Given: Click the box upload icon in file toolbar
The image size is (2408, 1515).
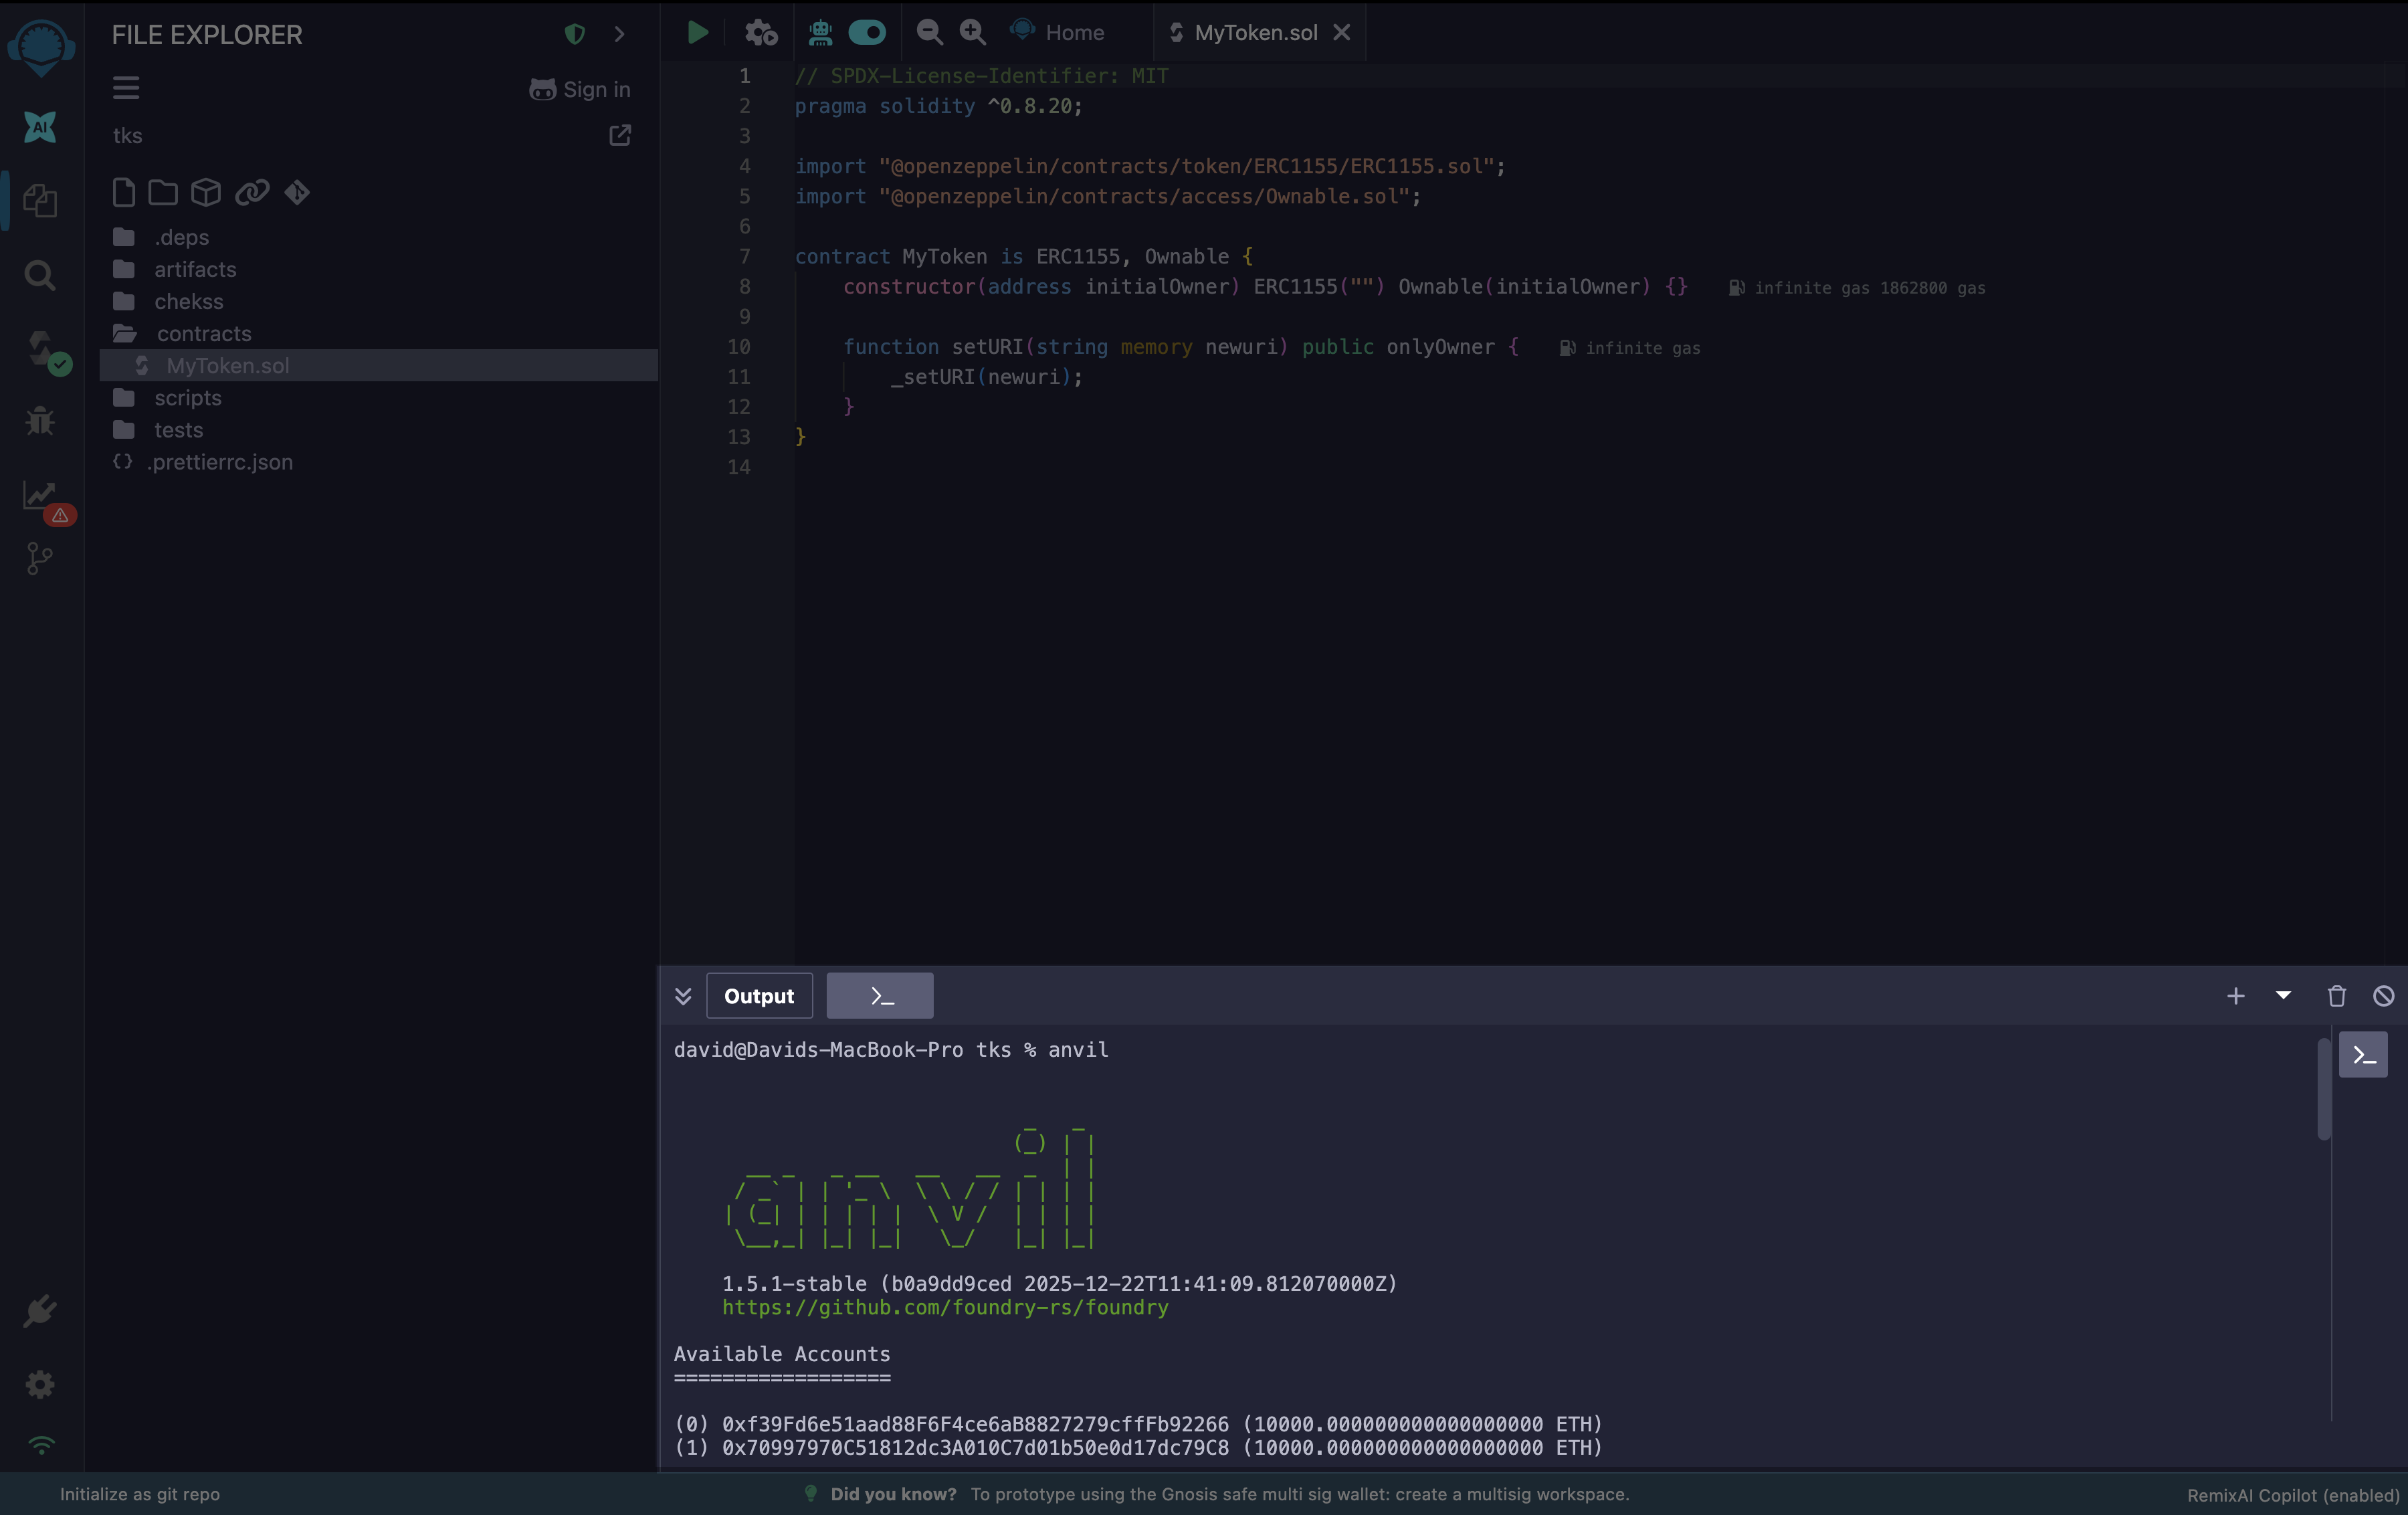Looking at the screenshot, I should coord(206,192).
